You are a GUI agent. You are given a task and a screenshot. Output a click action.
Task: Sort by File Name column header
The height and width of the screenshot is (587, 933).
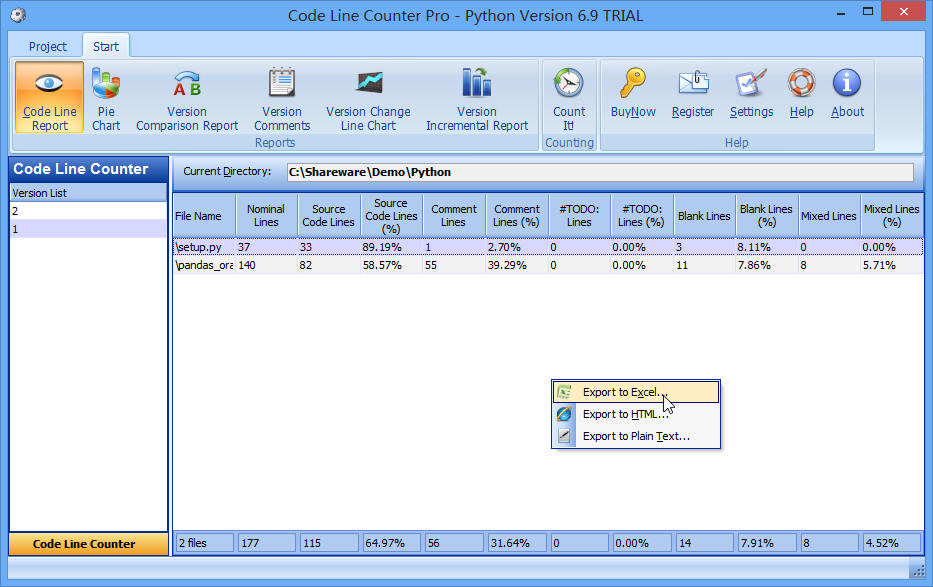tap(204, 215)
